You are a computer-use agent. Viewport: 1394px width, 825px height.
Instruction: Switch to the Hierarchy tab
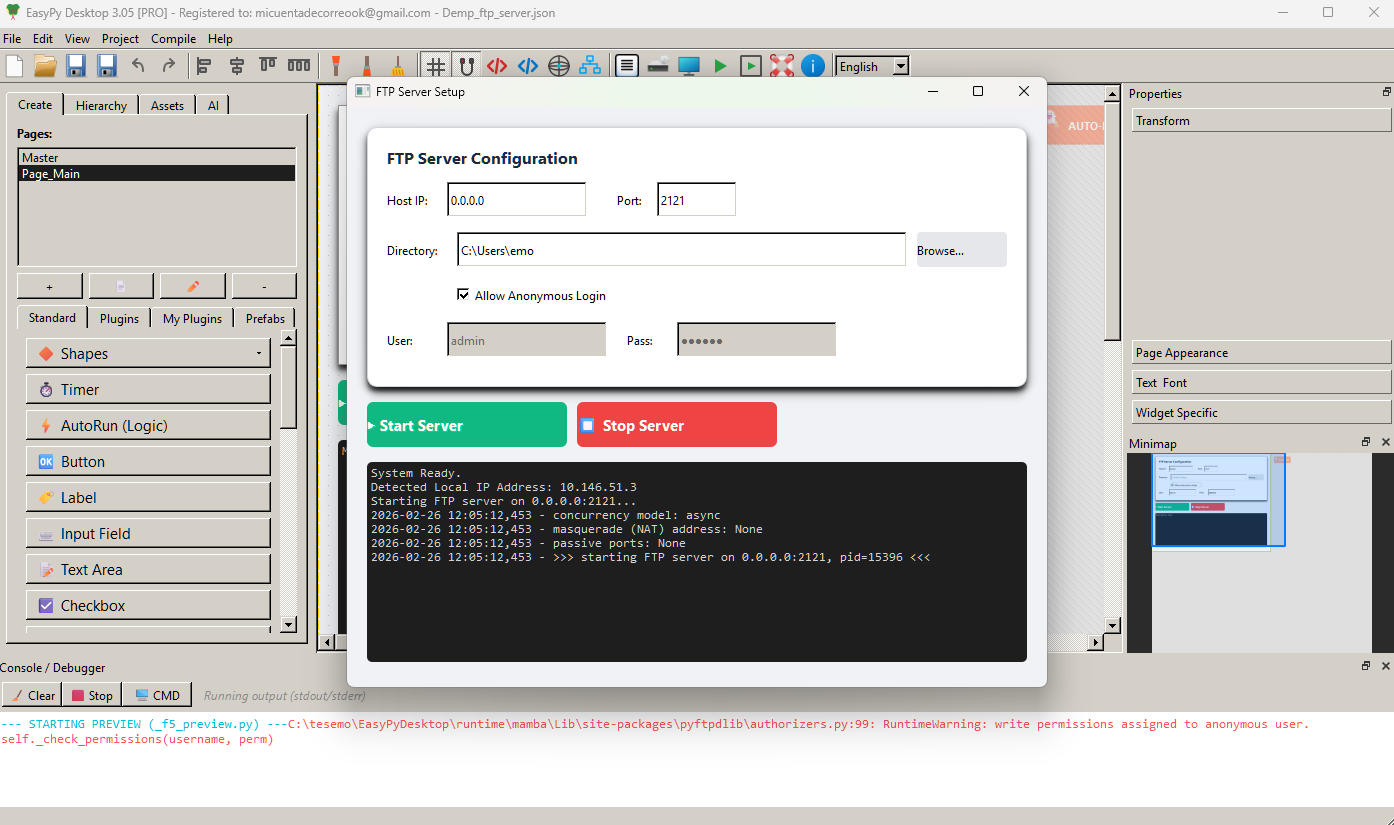(101, 105)
